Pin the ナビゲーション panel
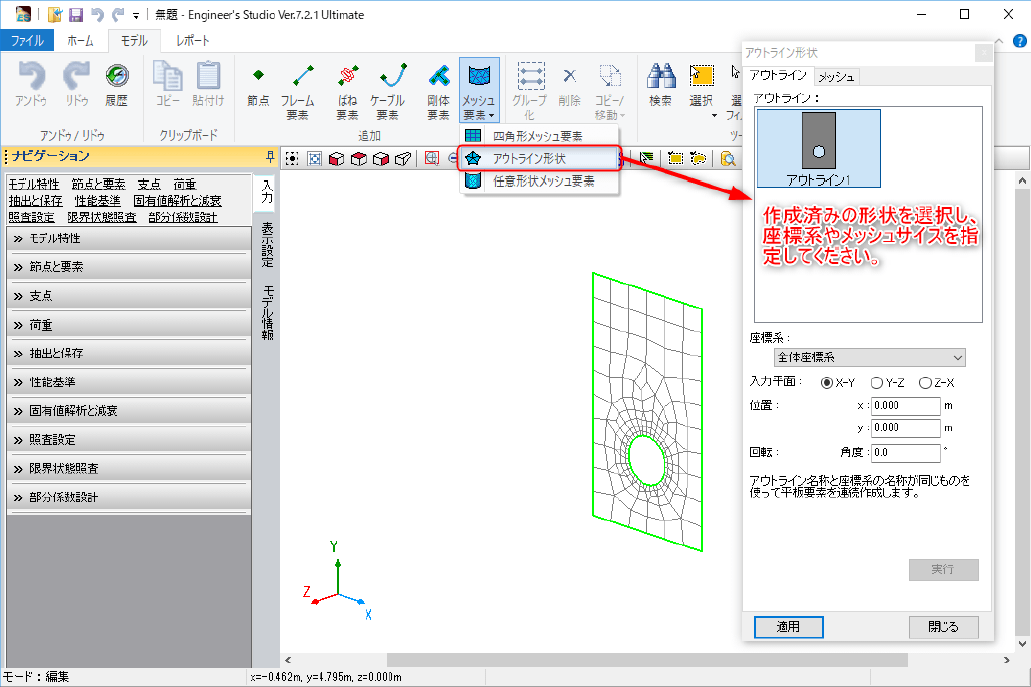 [270, 156]
